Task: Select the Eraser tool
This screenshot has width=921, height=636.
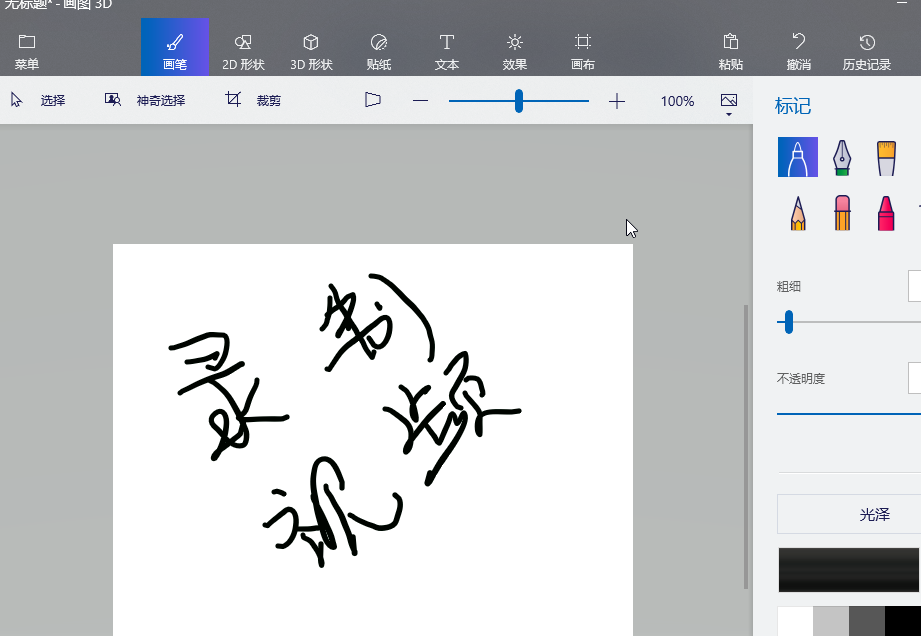Action: click(842, 213)
